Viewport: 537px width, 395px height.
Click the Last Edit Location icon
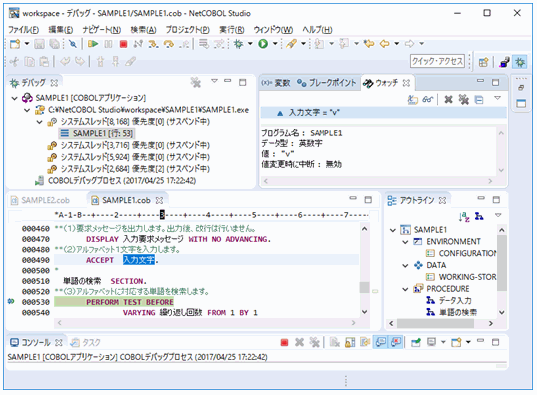pos(369,44)
